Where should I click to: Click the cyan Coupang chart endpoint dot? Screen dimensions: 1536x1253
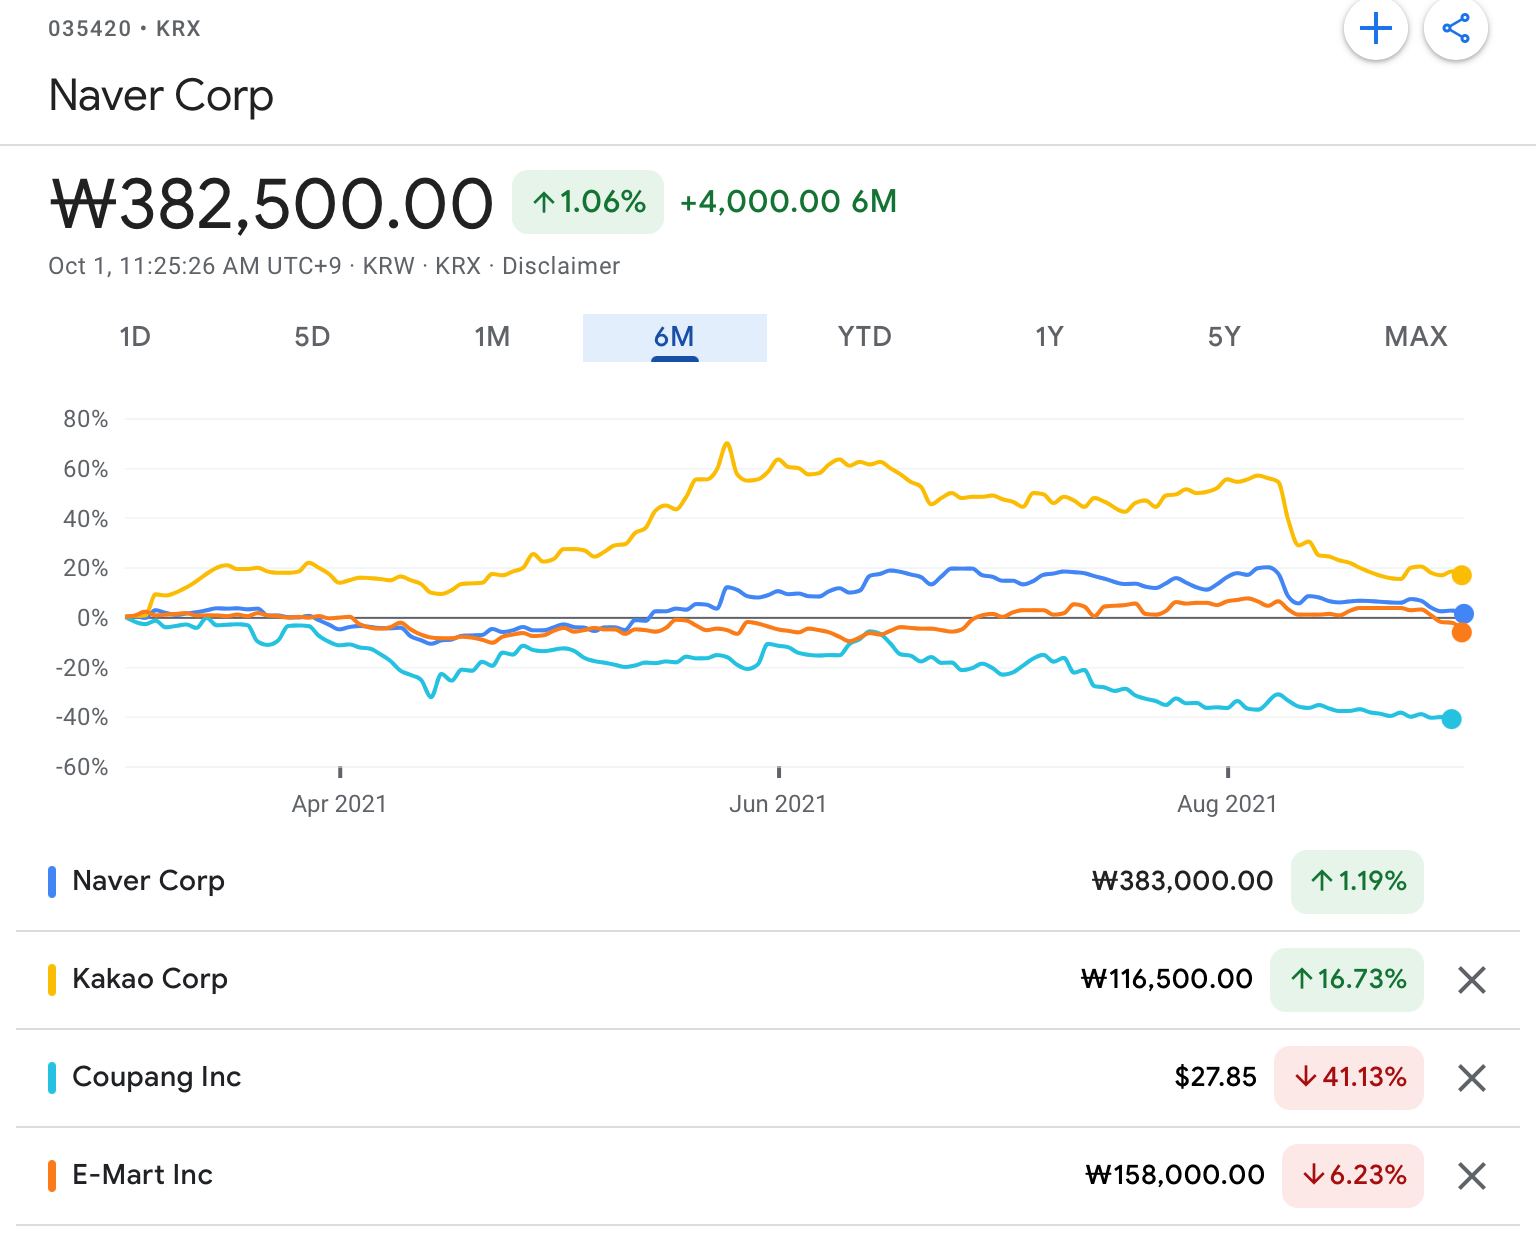(x=1452, y=719)
